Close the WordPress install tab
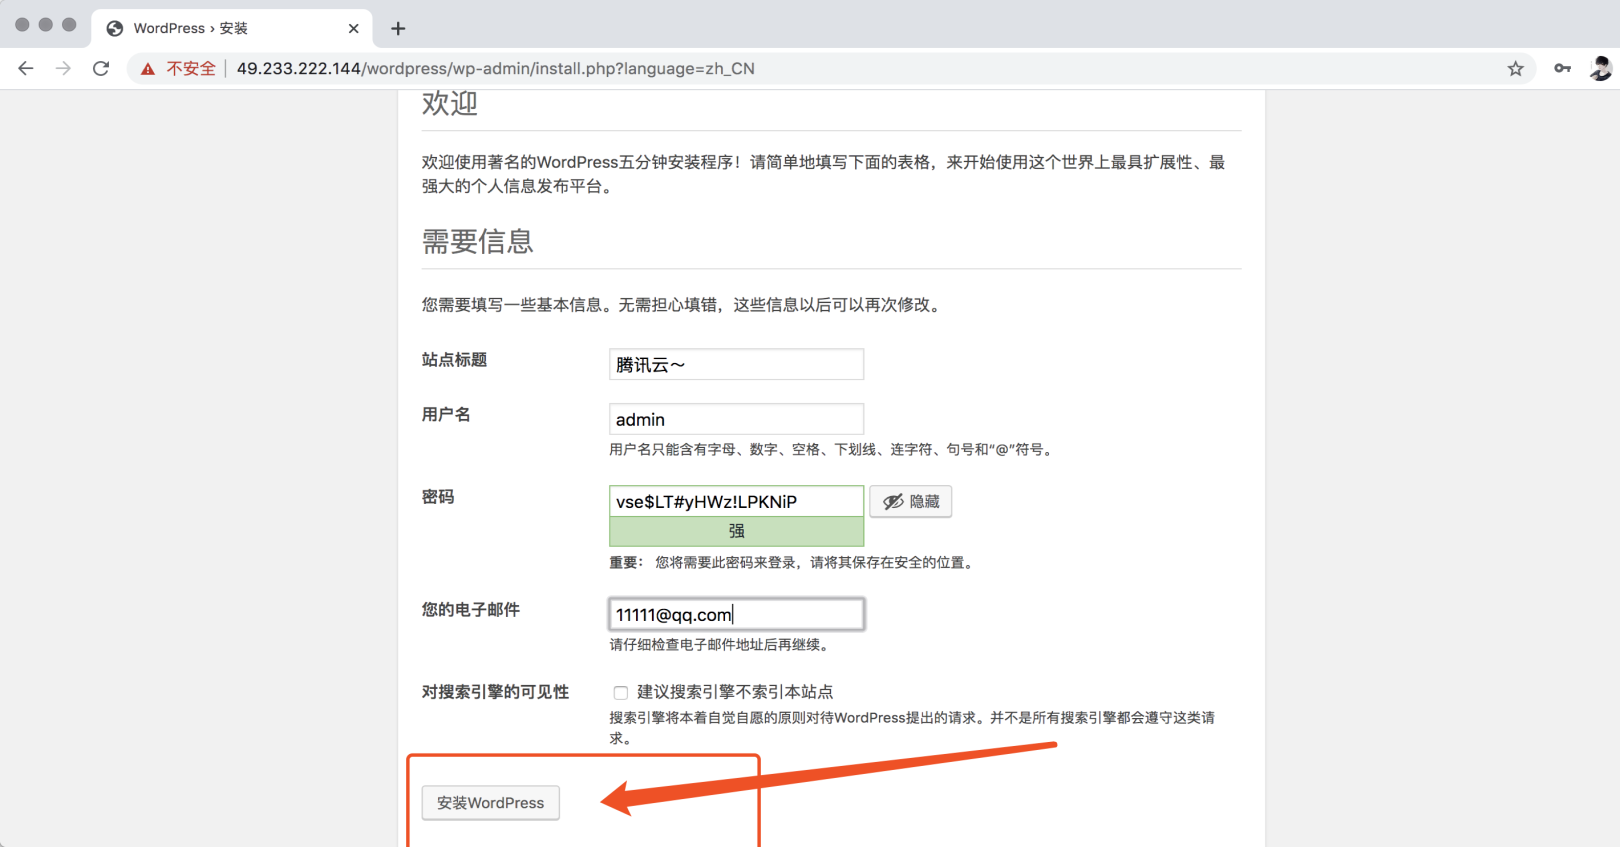The width and height of the screenshot is (1620, 847). [353, 28]
